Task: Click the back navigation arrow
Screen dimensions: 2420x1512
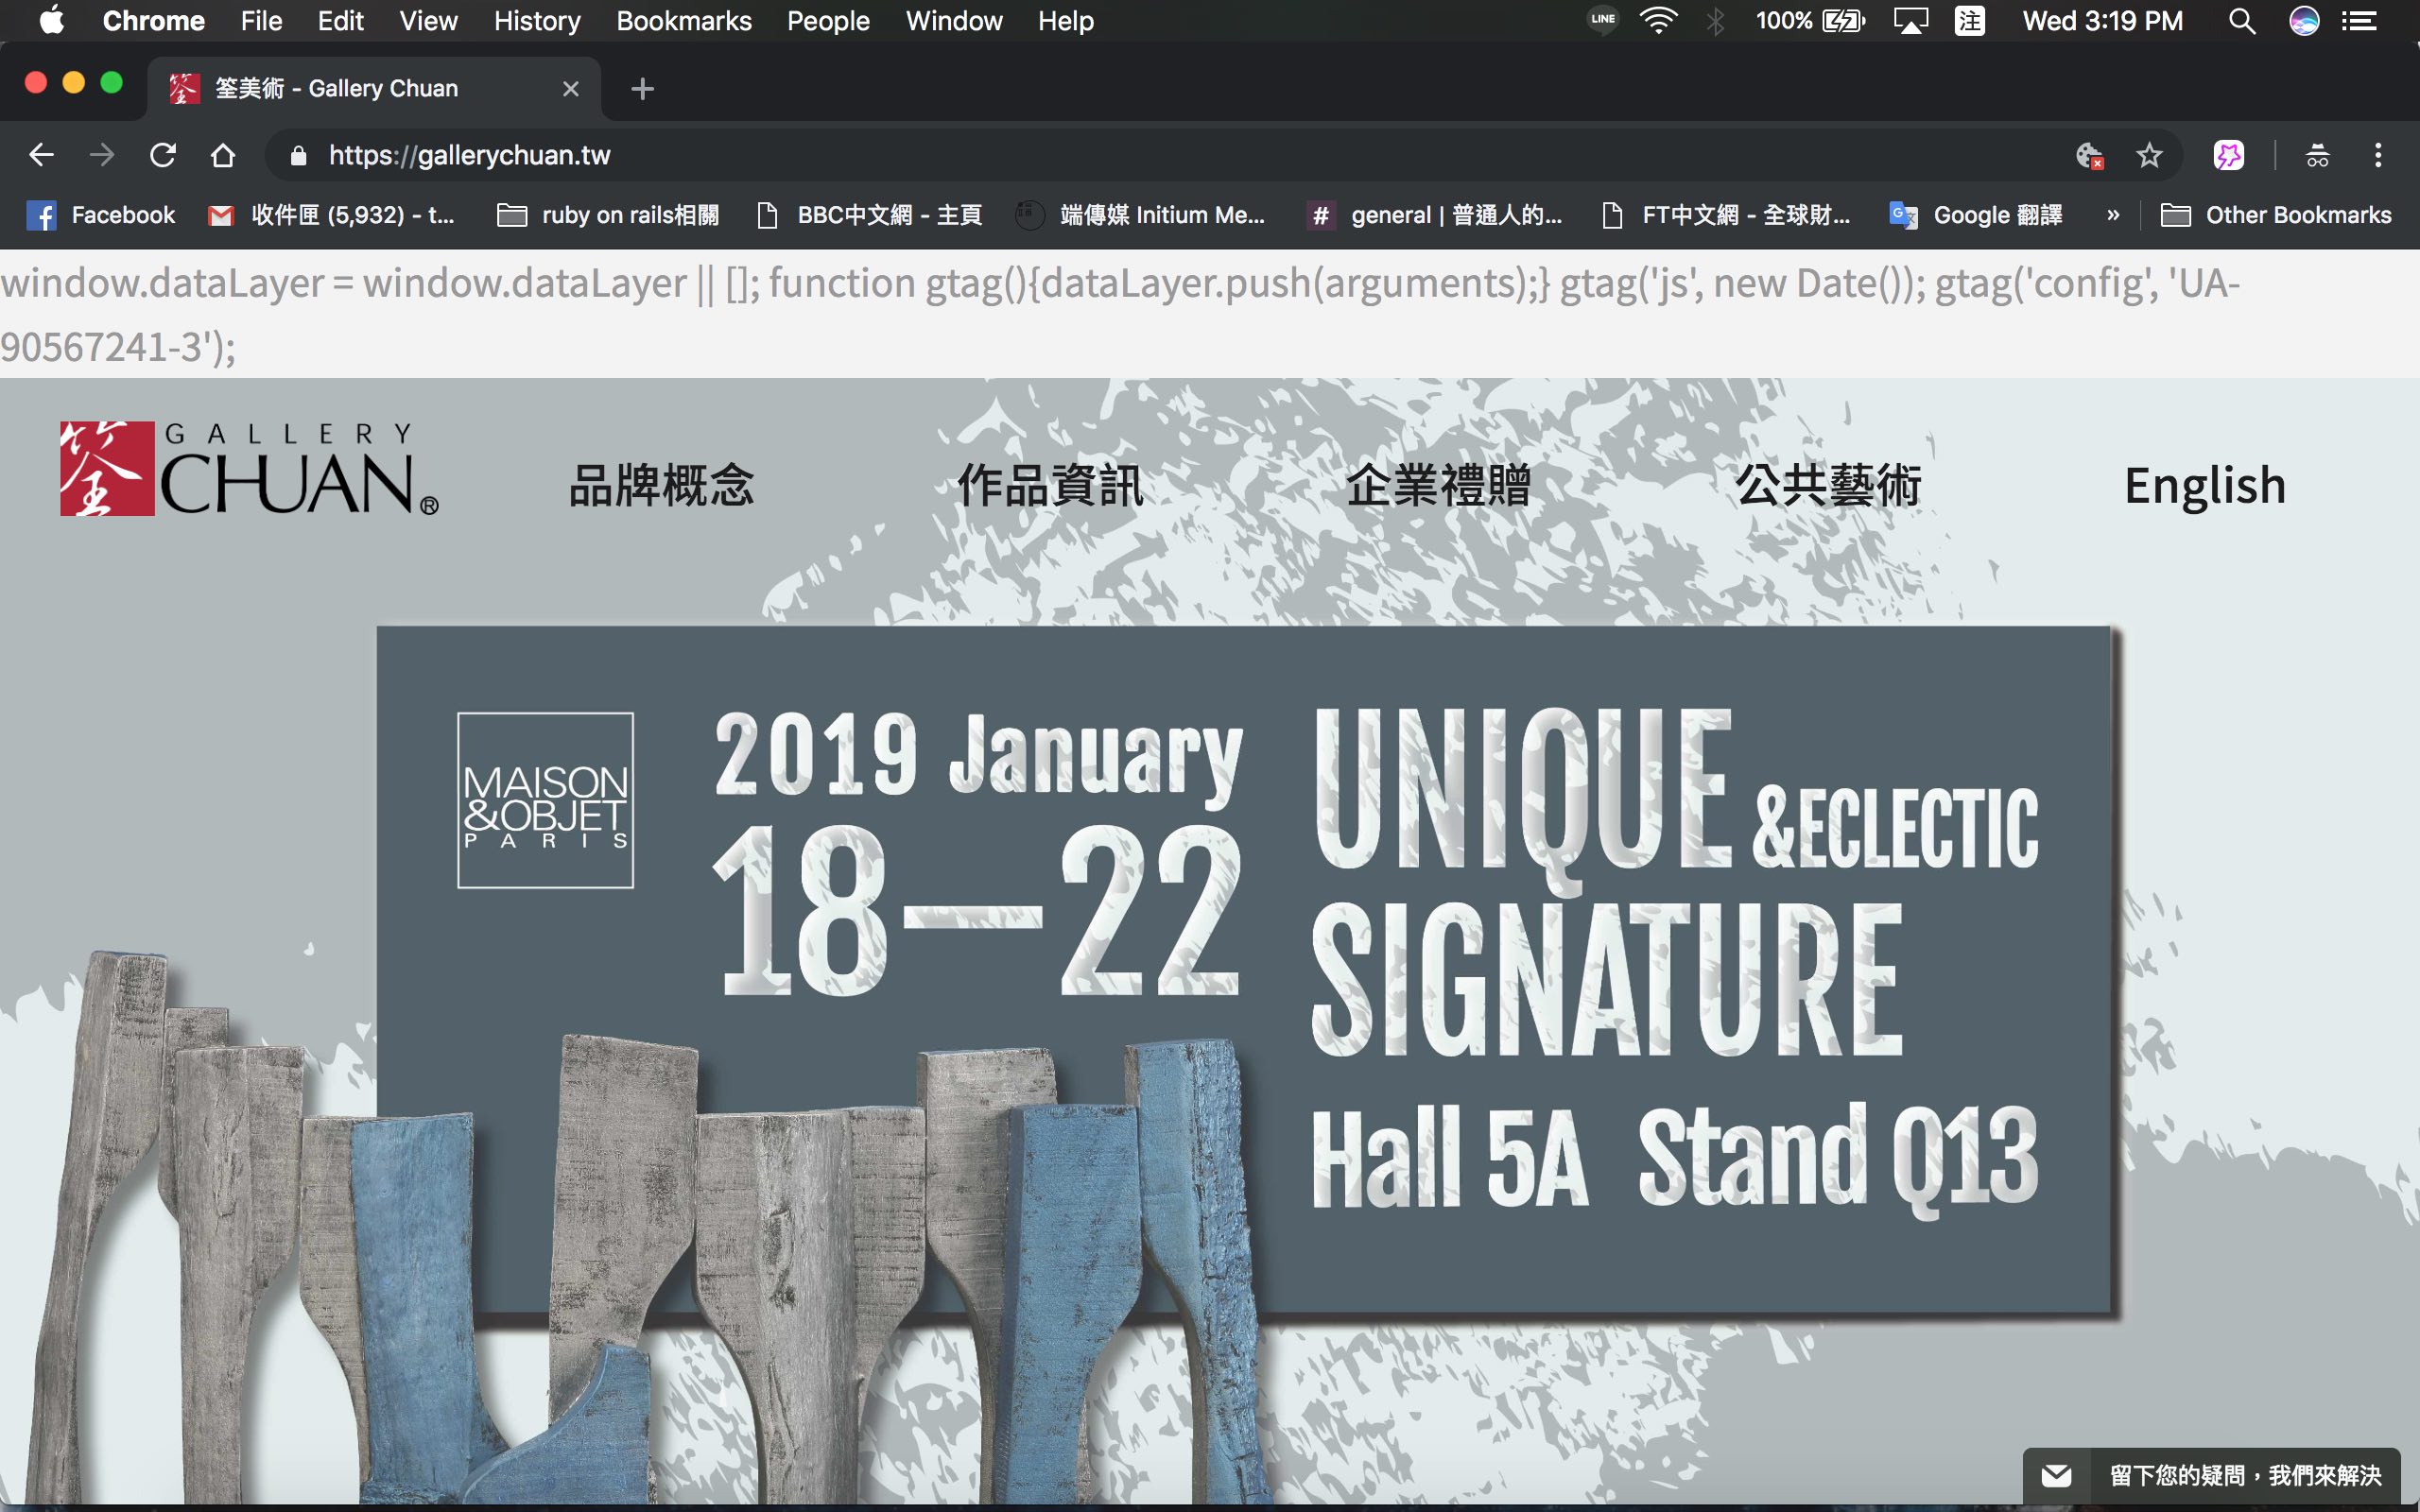Action: (x=41, y=155)
